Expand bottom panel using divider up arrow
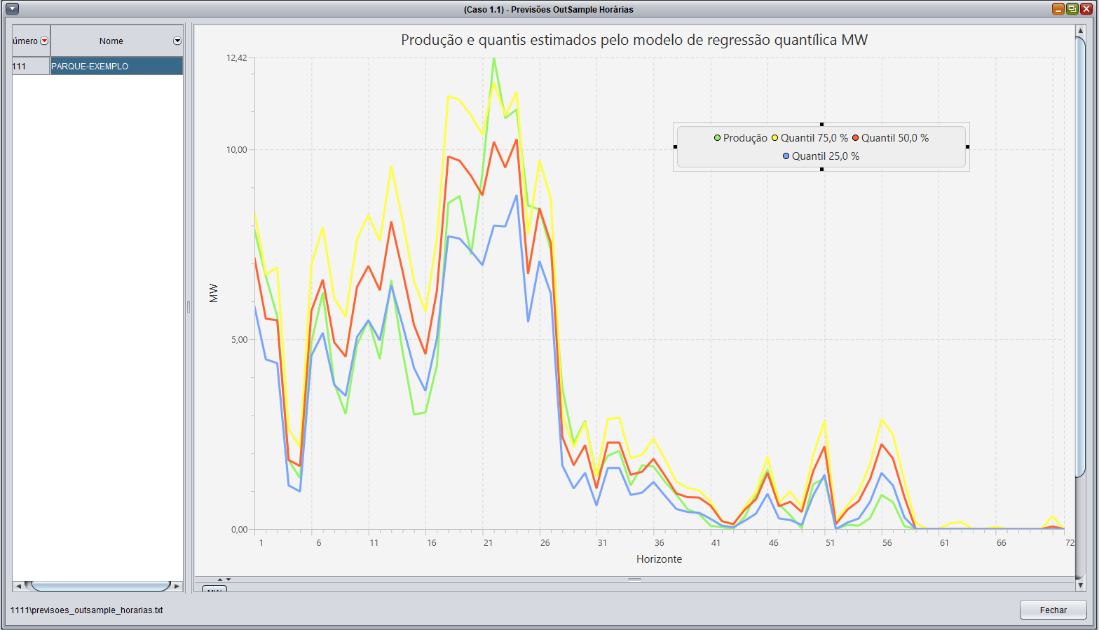This screenshot has width=1099, height=630. click(220, 579)
